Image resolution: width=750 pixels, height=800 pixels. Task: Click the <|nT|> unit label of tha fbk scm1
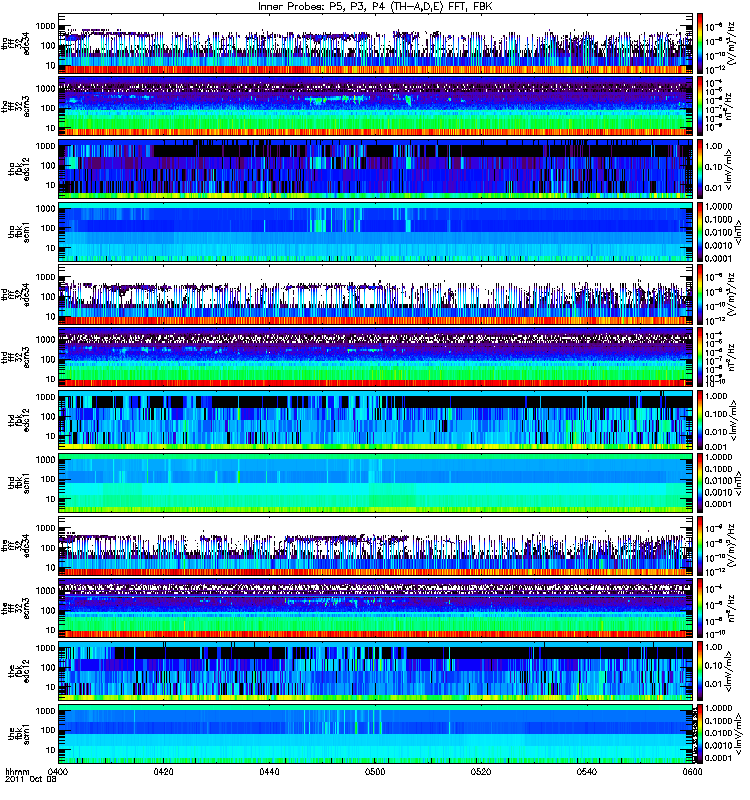coord(738,232)
